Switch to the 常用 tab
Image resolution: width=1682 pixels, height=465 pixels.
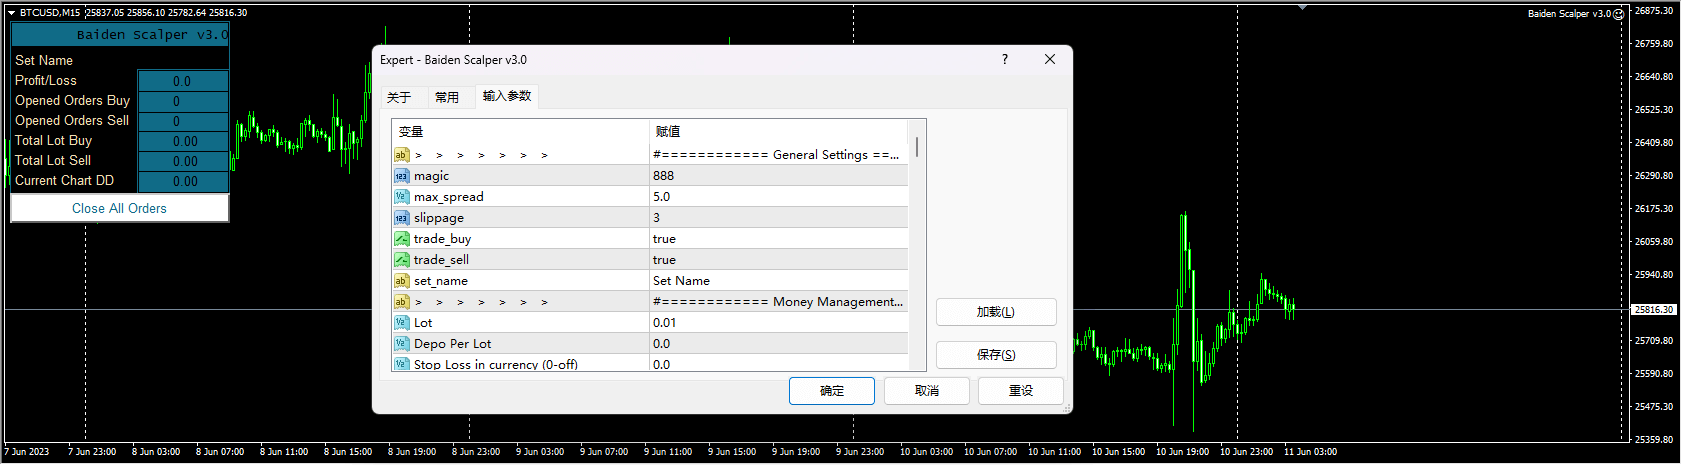(x=447, y=97)
